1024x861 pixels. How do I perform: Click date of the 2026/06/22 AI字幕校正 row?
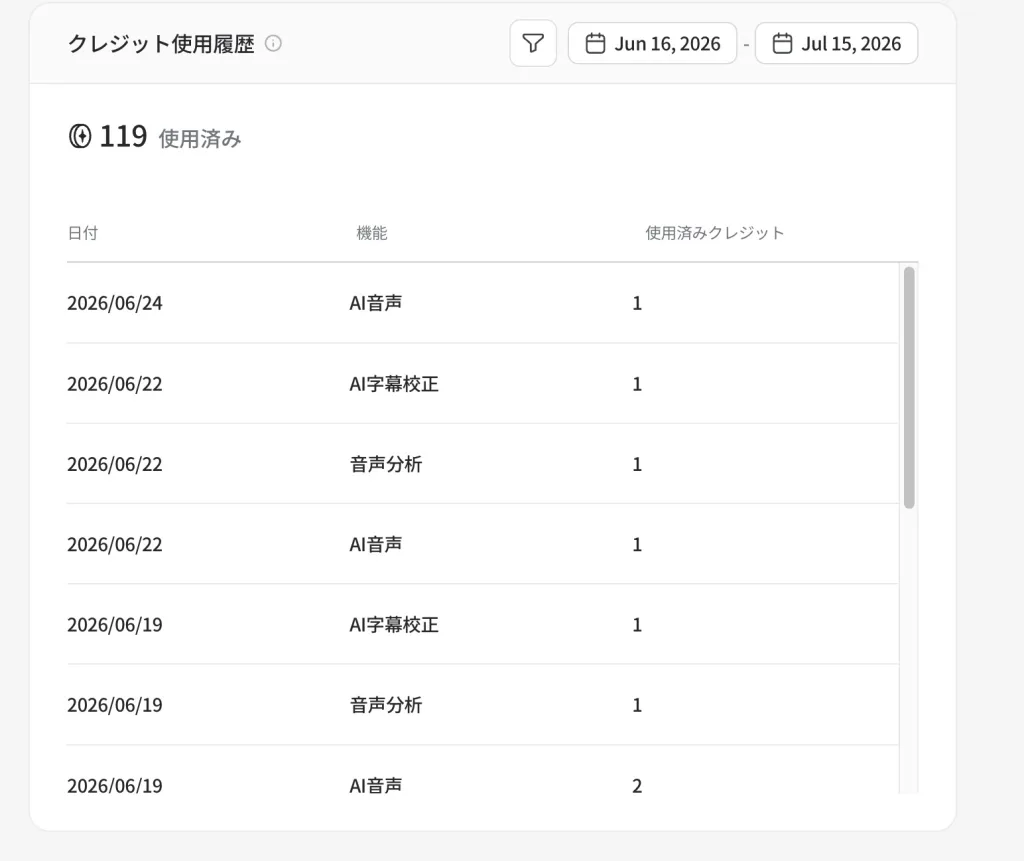pos(115,384)
